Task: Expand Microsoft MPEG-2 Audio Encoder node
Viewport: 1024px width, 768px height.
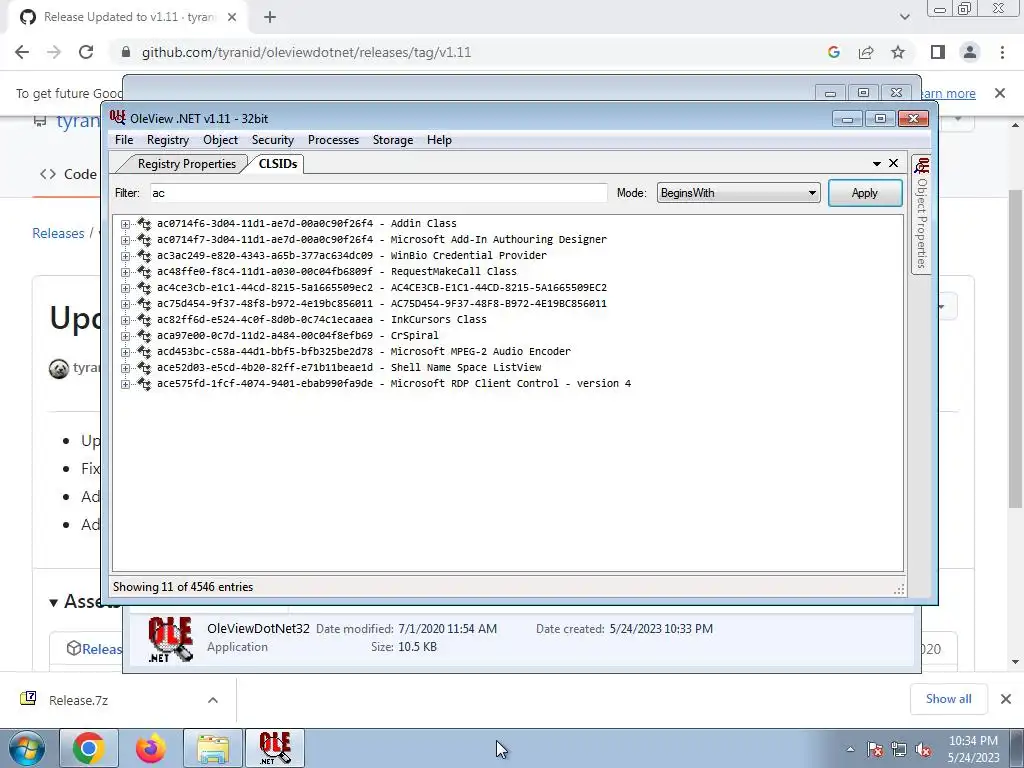Action: click(125, 352)
